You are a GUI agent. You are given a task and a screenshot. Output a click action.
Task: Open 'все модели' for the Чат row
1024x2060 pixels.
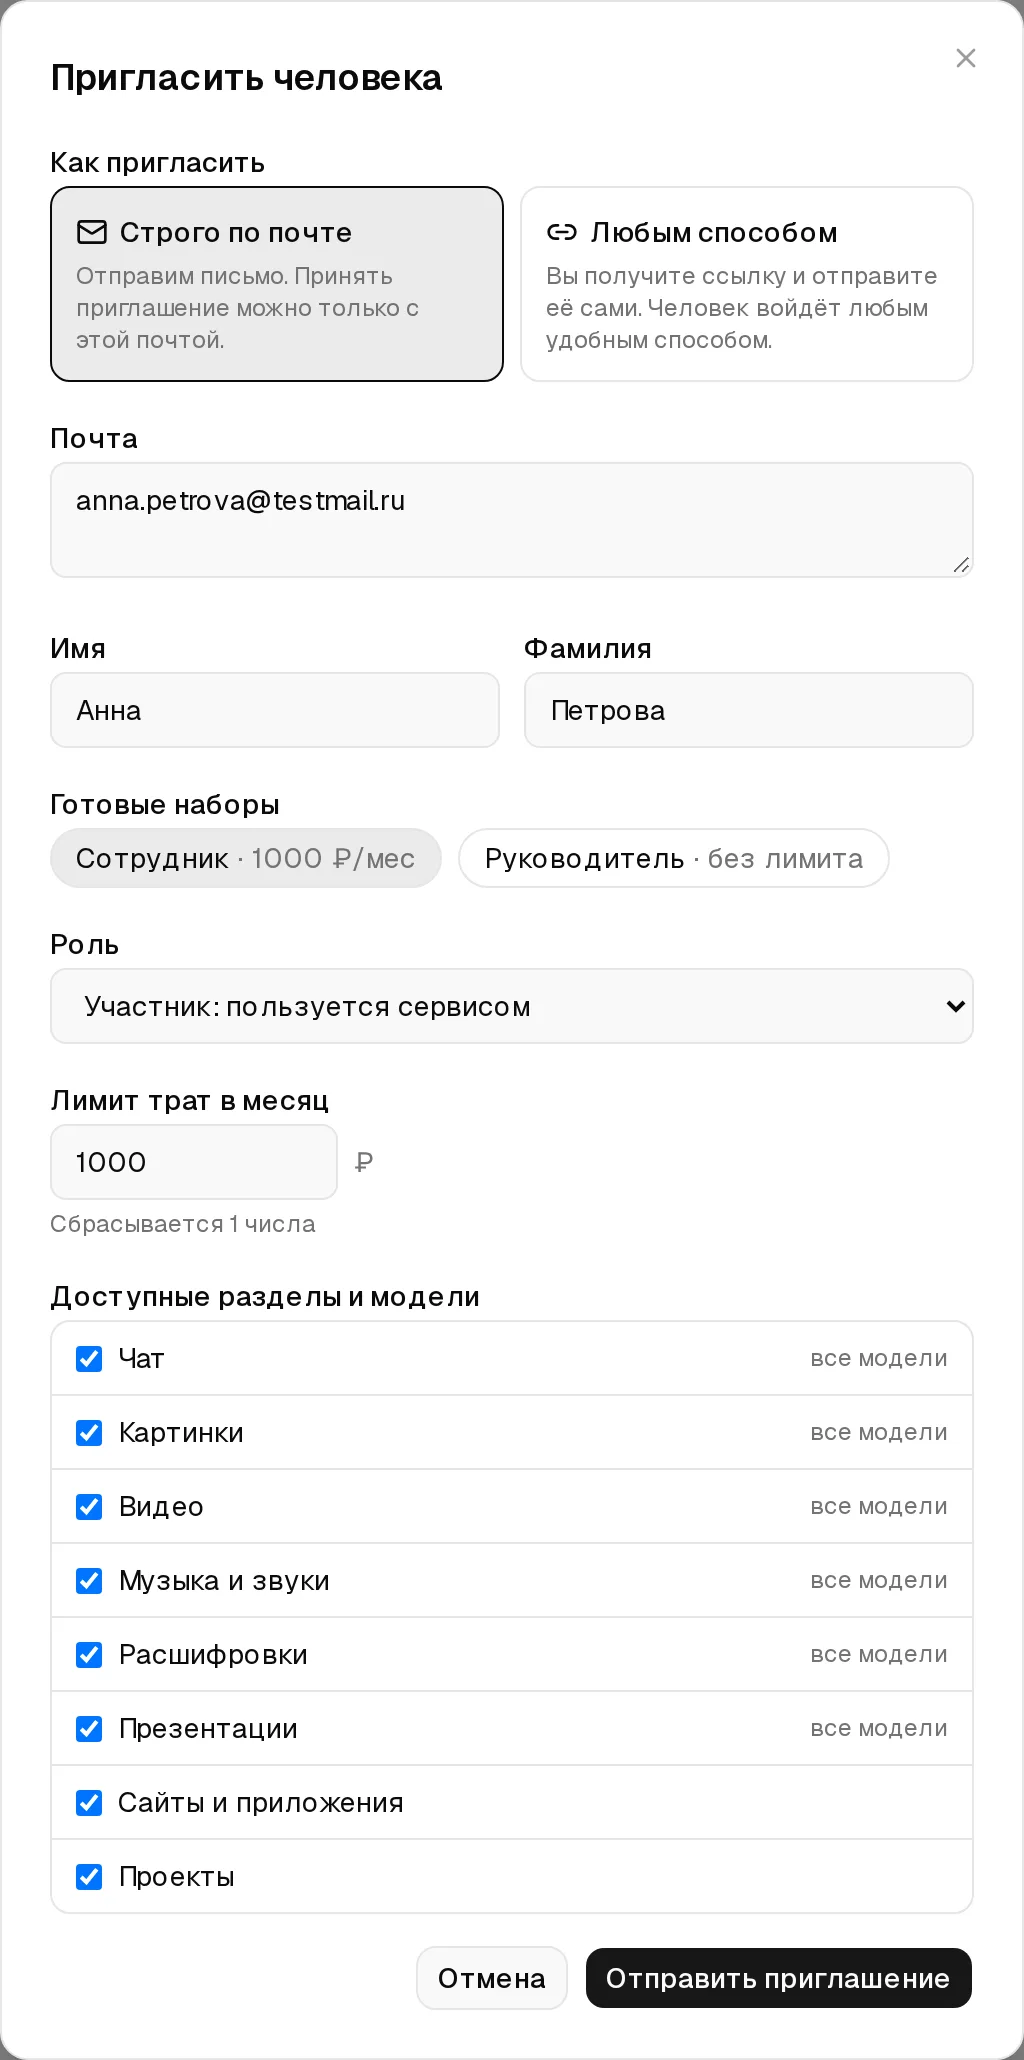[879, 1359]
